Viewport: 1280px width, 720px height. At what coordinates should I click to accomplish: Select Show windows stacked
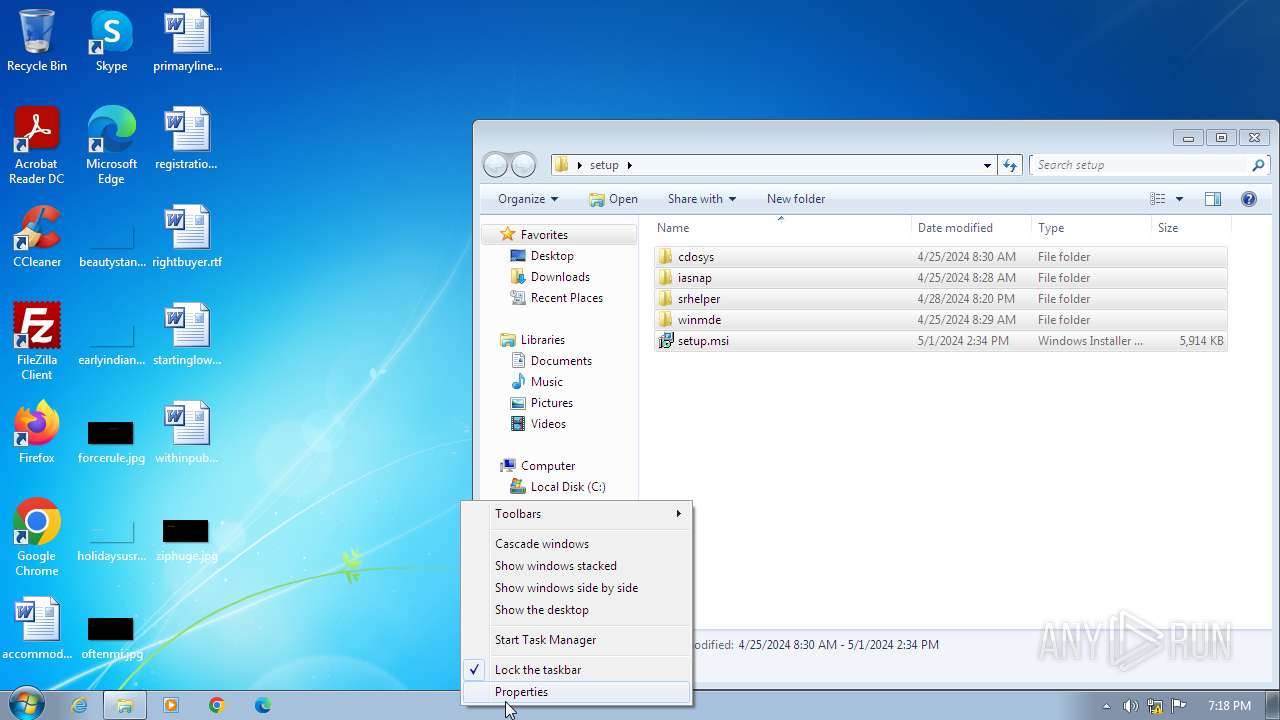[x=576, y=566]
